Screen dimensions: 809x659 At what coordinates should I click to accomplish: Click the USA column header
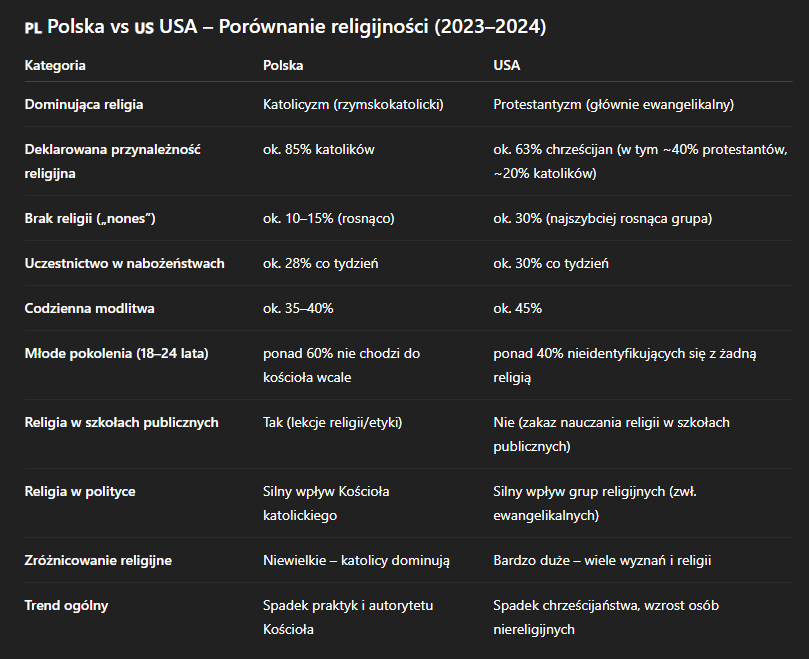[507, 65]
